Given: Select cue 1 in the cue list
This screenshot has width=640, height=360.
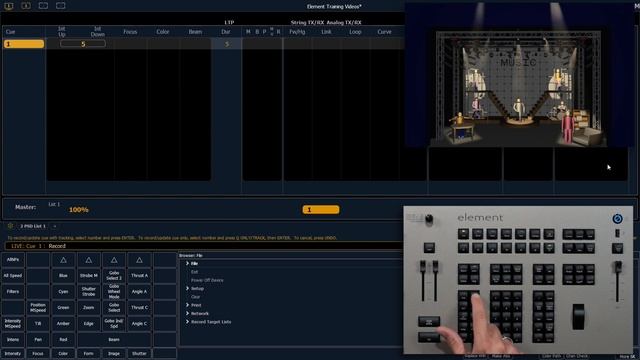Looking at the screenshot, I should click(x=24, y=44).
